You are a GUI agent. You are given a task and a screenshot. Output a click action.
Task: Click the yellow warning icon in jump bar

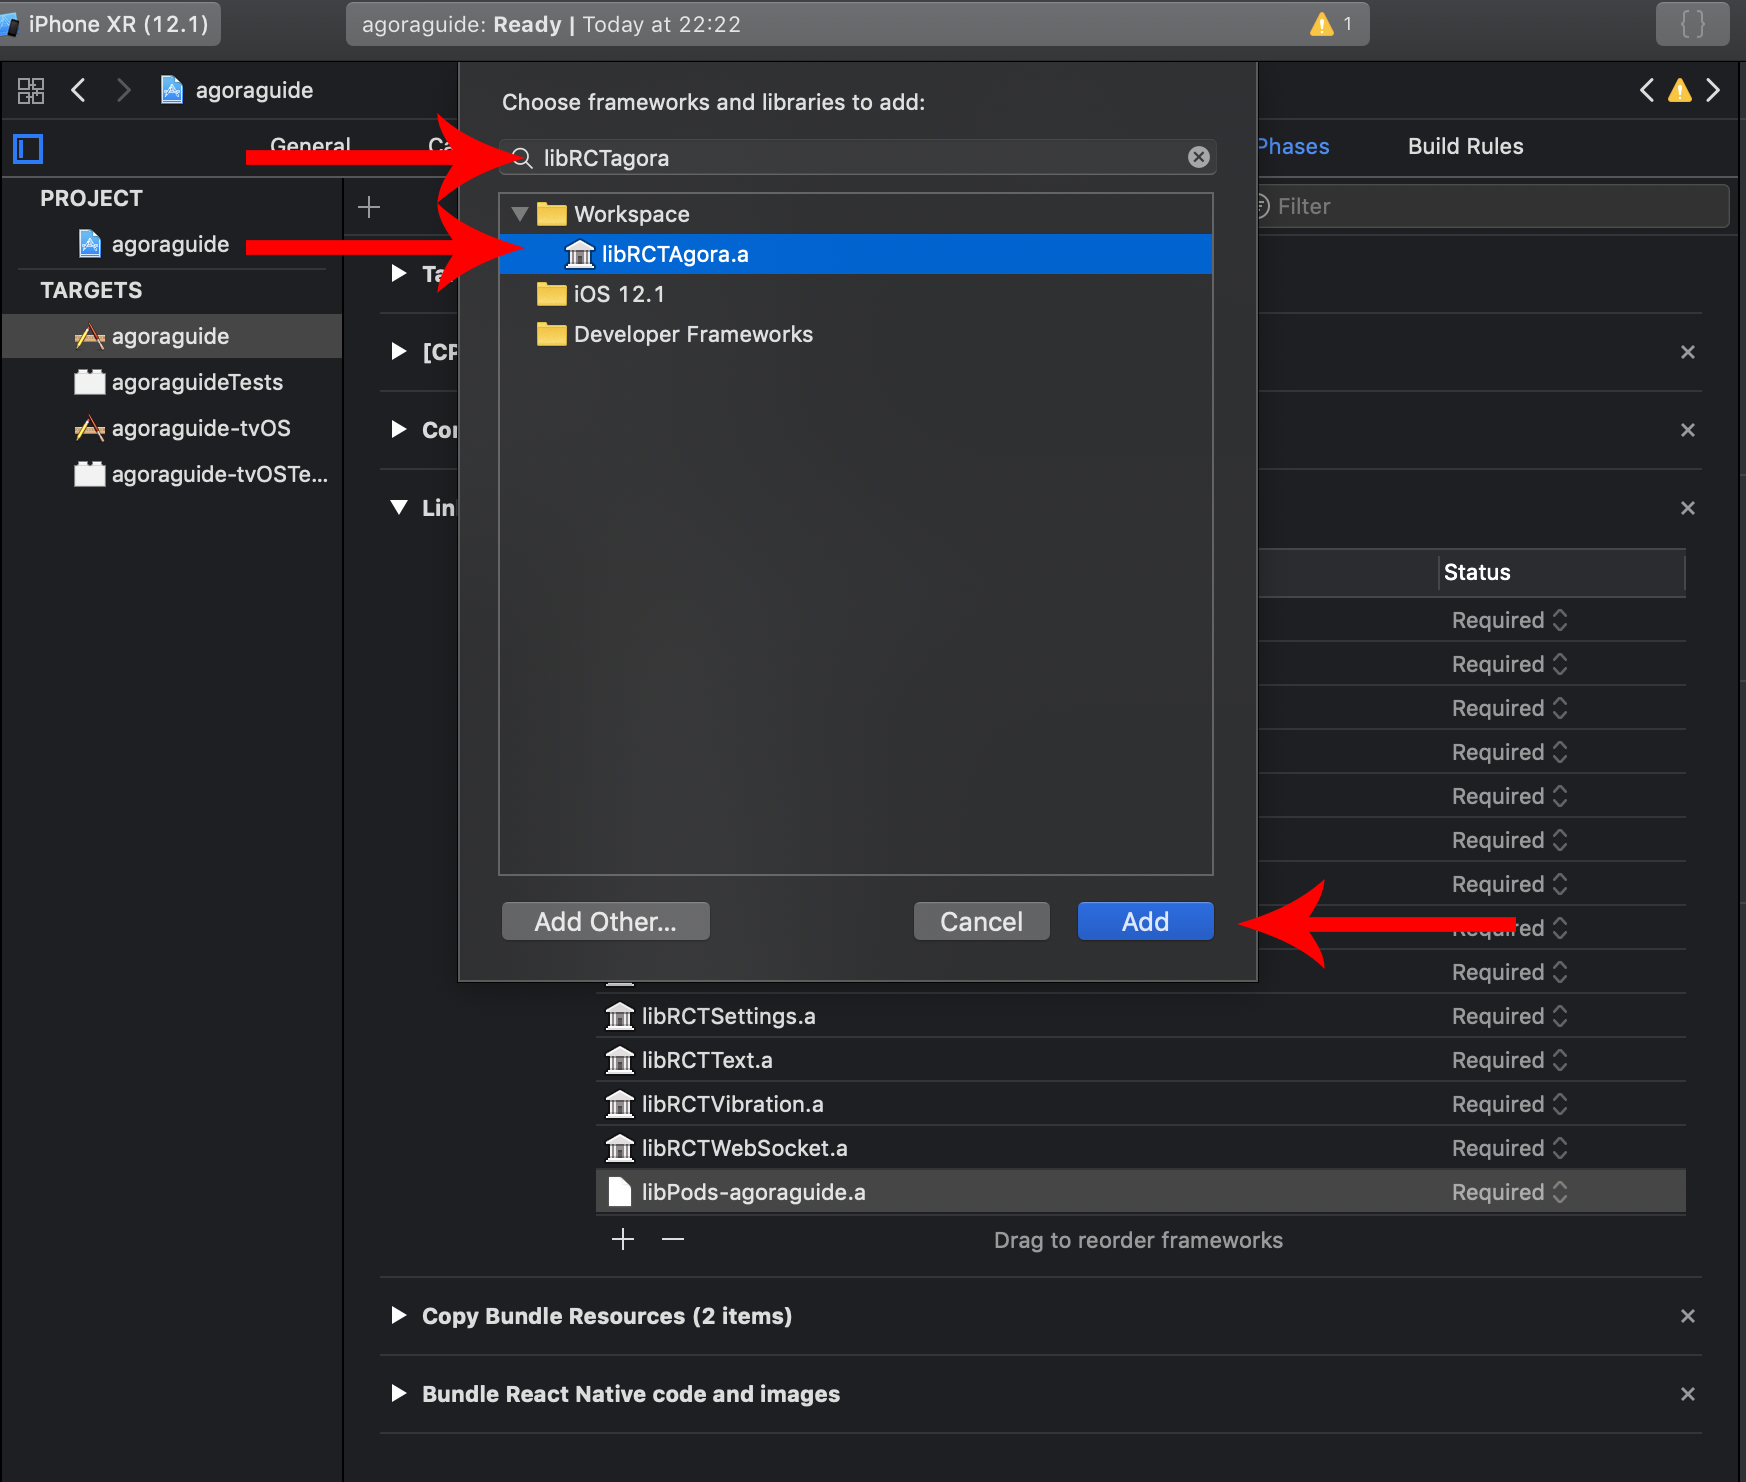1680,90
